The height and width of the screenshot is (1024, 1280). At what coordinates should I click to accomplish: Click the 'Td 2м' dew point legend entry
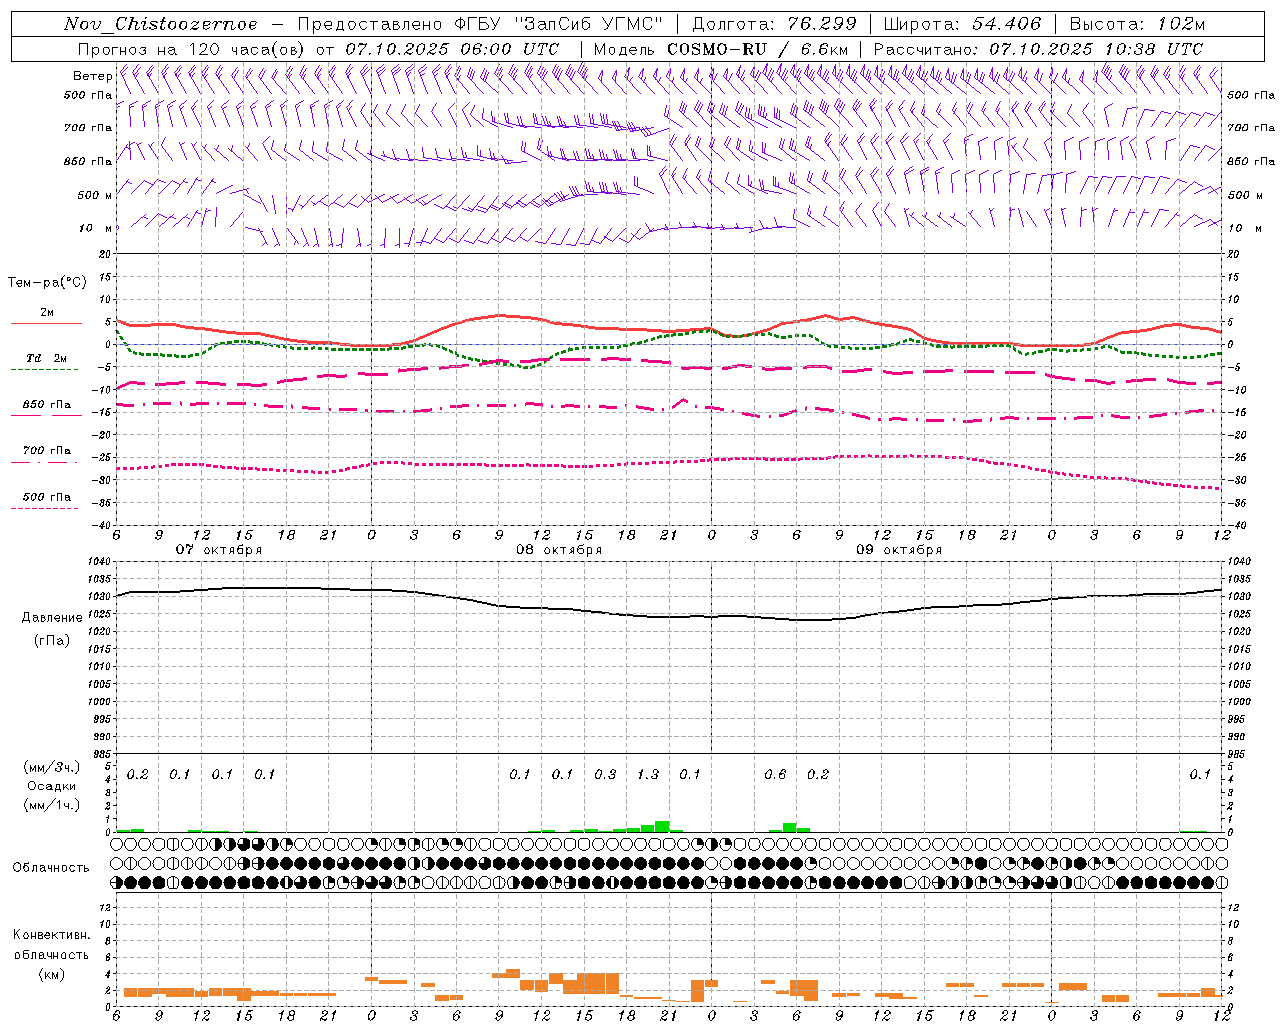tap(46, 358)
